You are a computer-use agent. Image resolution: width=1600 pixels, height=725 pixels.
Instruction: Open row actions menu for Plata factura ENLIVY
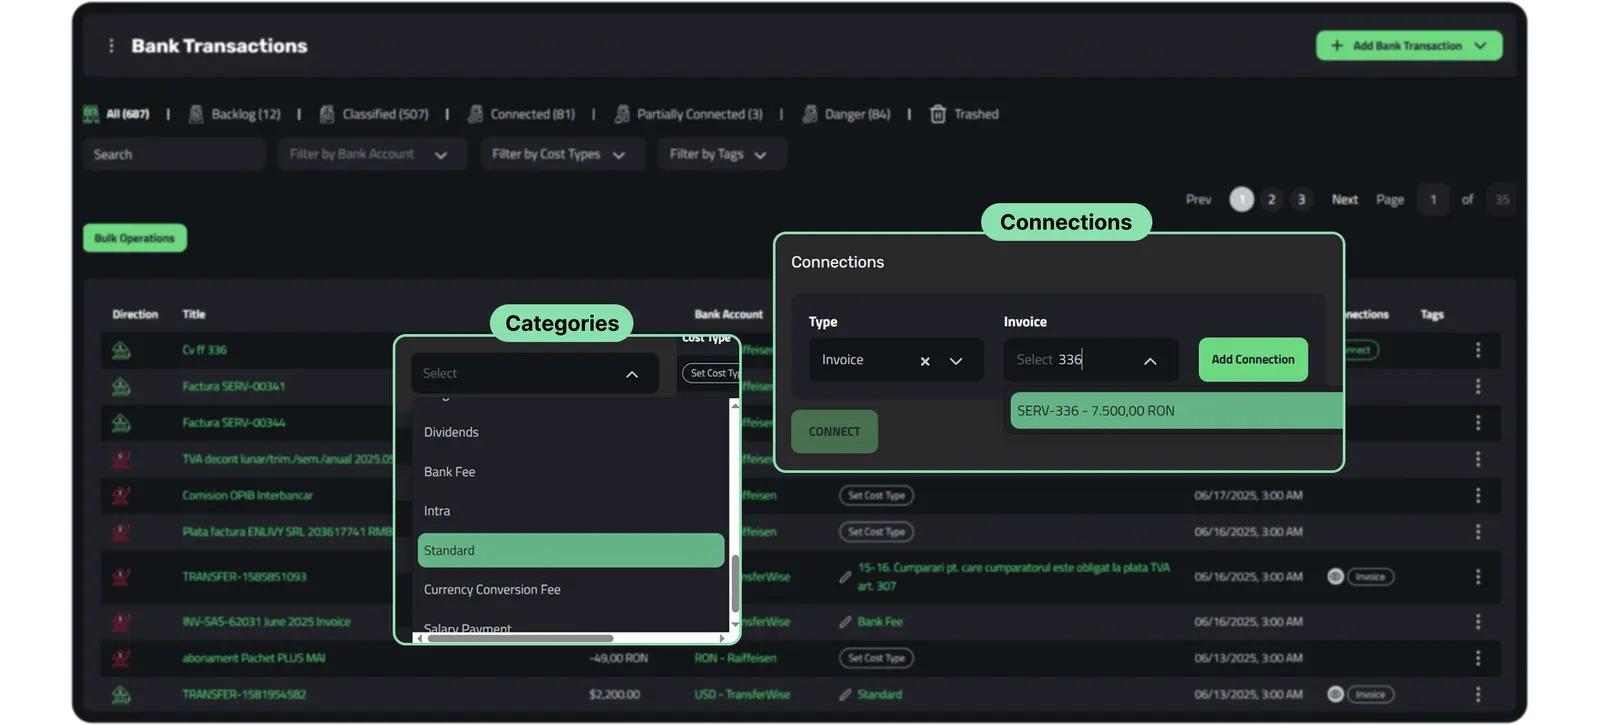tap(1478, 532)
